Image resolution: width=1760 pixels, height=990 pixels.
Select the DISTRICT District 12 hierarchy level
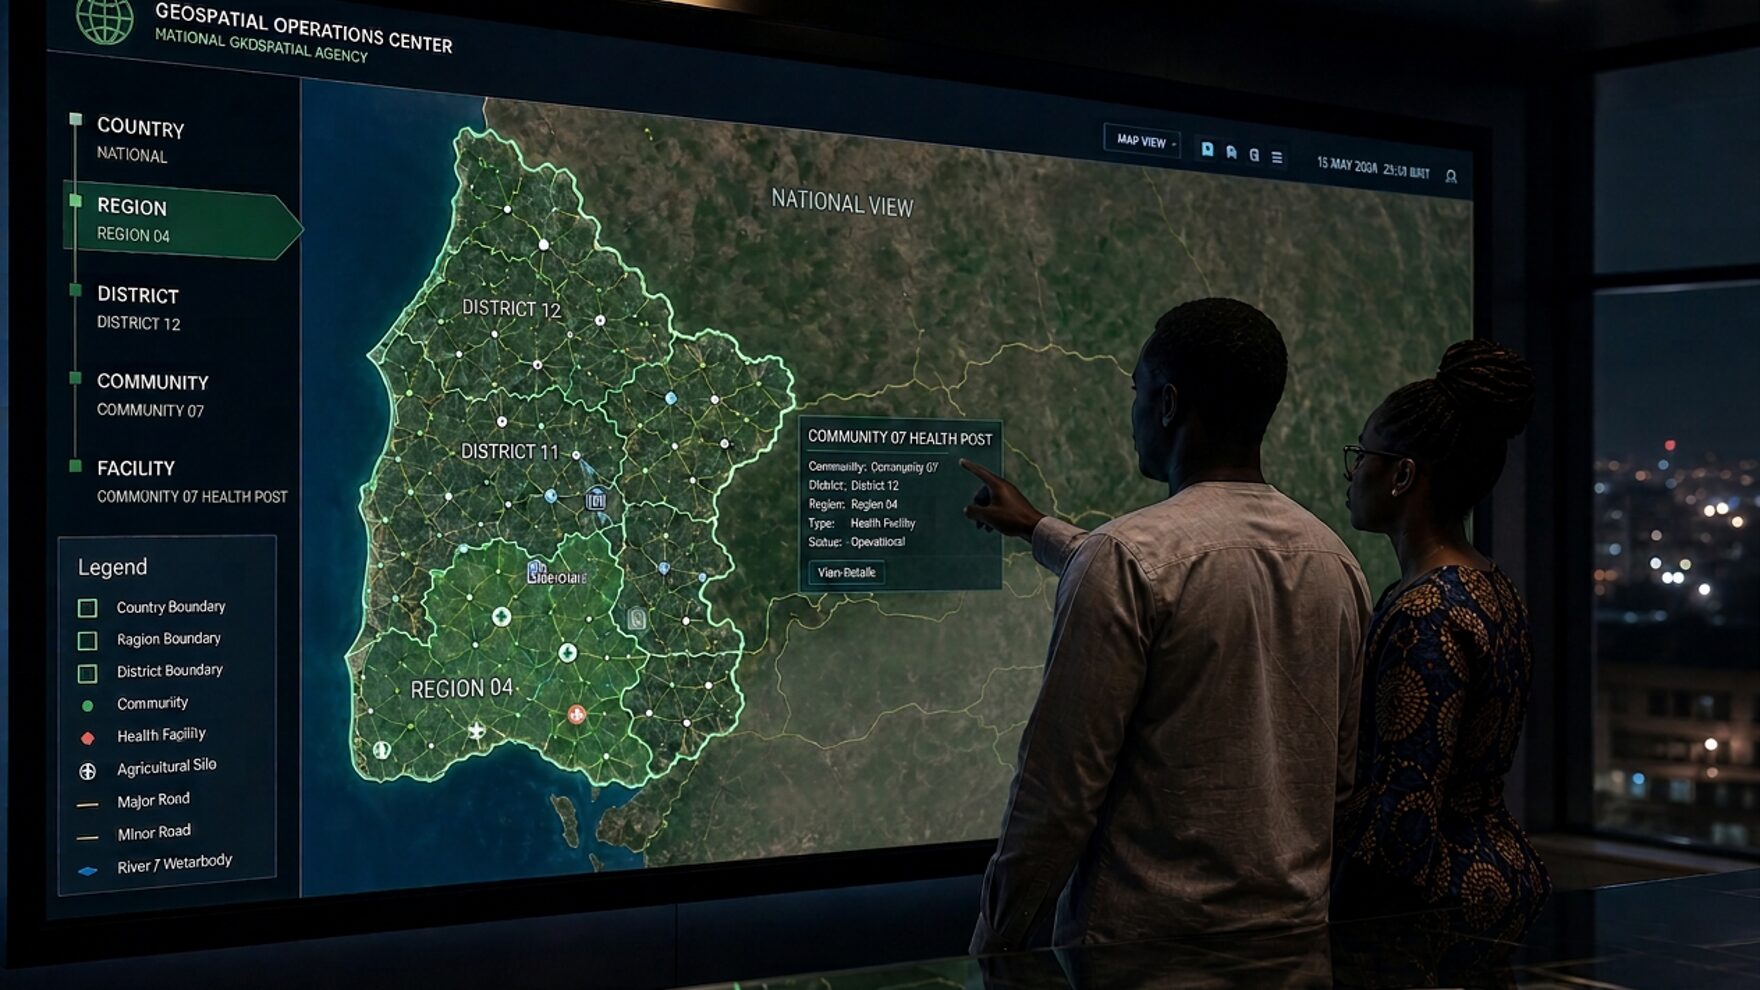point(138,308)
